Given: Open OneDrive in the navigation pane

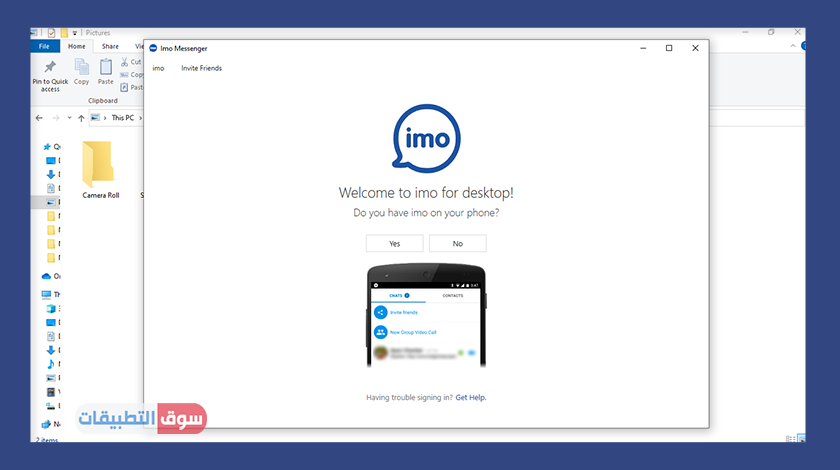Looking at the screenshot, I should [47, 276].
